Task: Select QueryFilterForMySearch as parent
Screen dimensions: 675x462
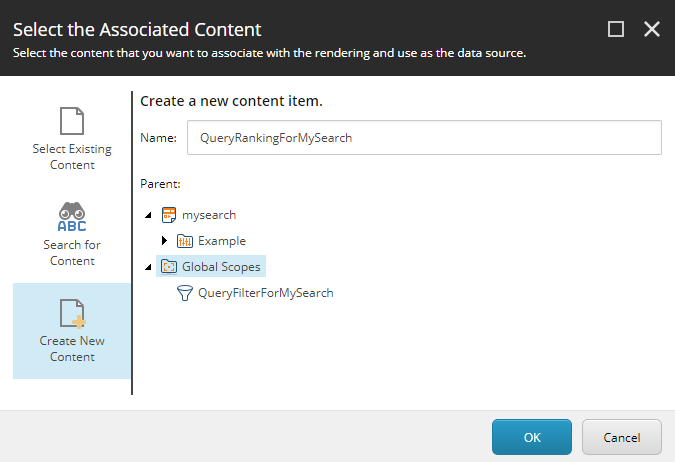Action: 265,293
